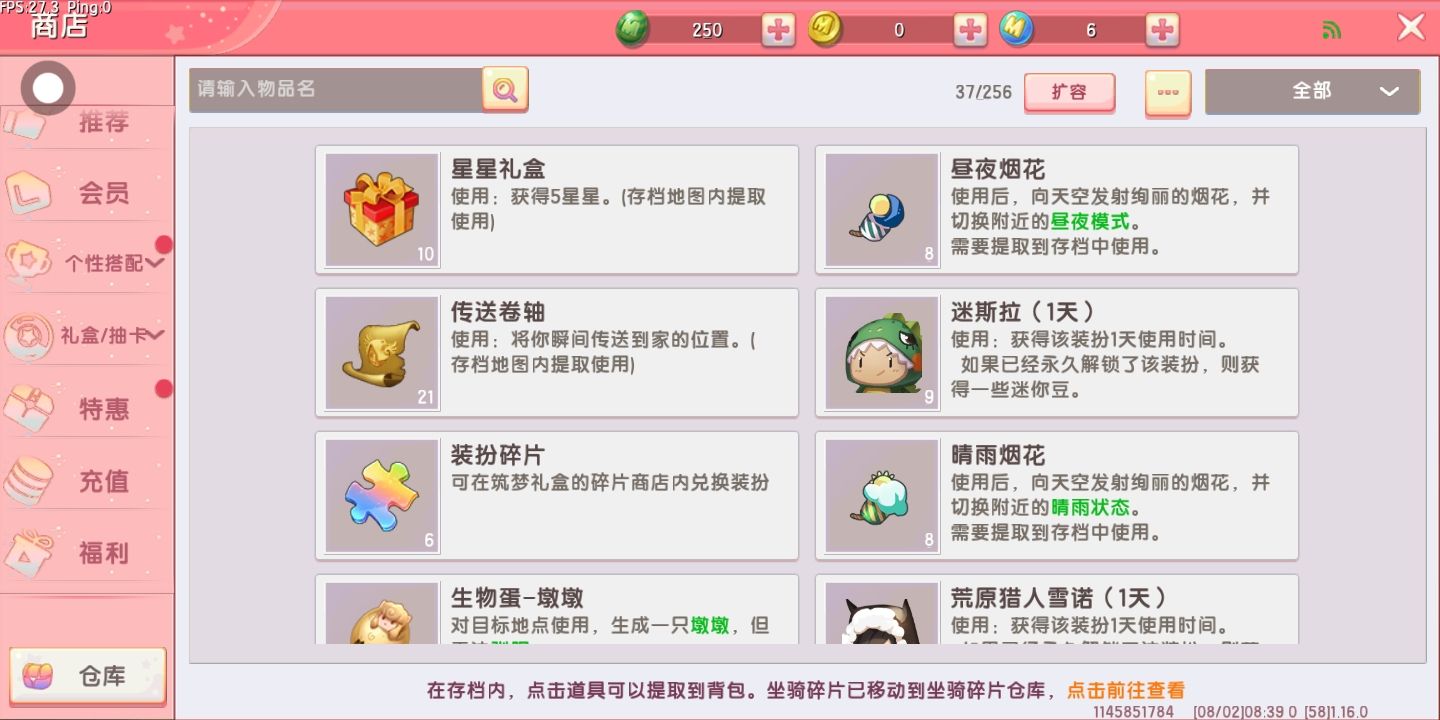Add gold coins with the plus icon
The width and height of the screenshot is (1440, 720).
coord(970,30)
